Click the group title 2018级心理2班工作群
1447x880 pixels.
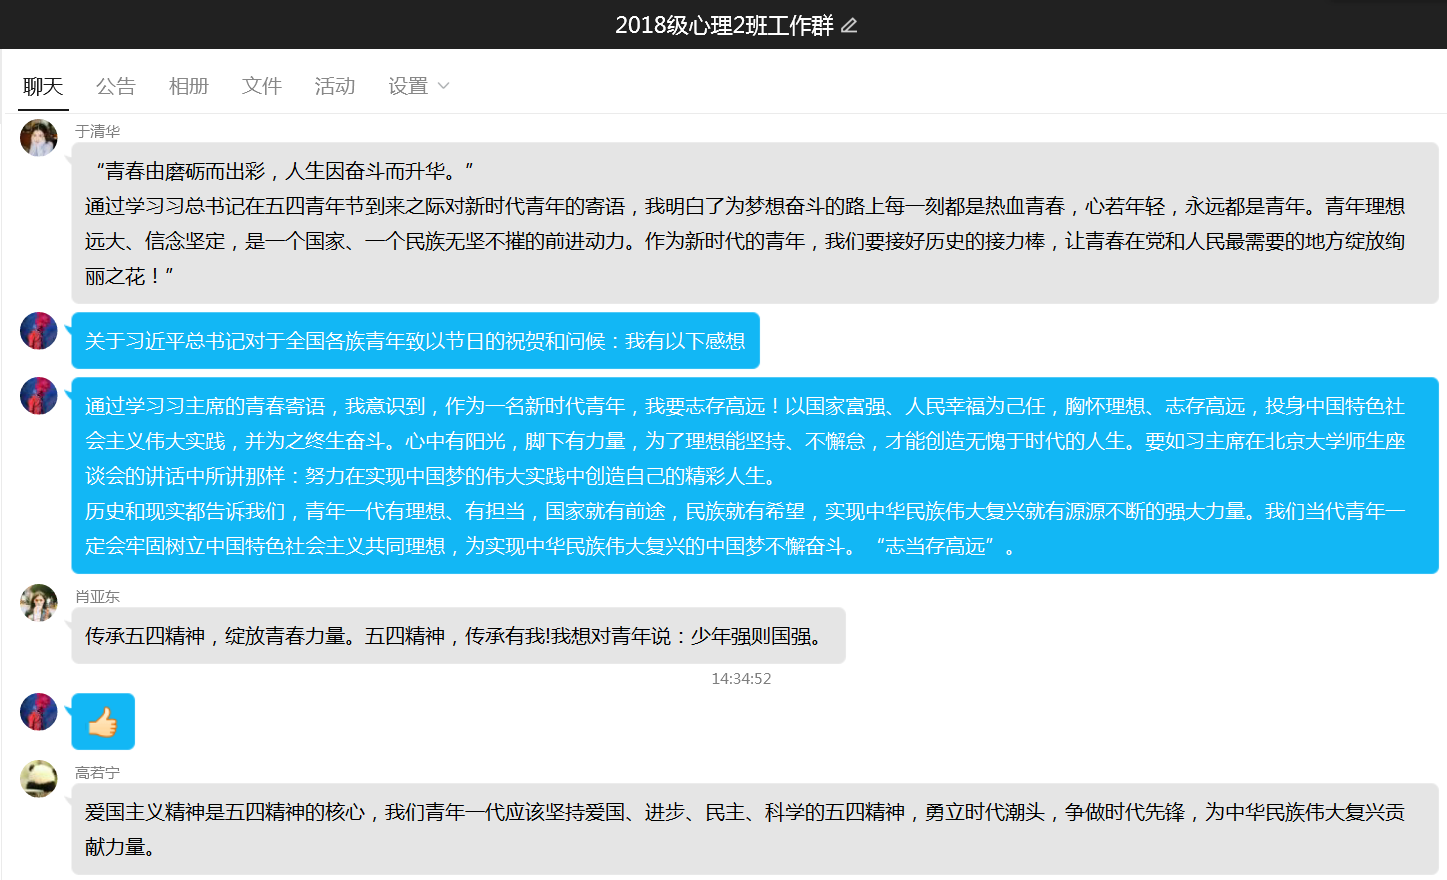pyautogui.click(x=724, y=25)
